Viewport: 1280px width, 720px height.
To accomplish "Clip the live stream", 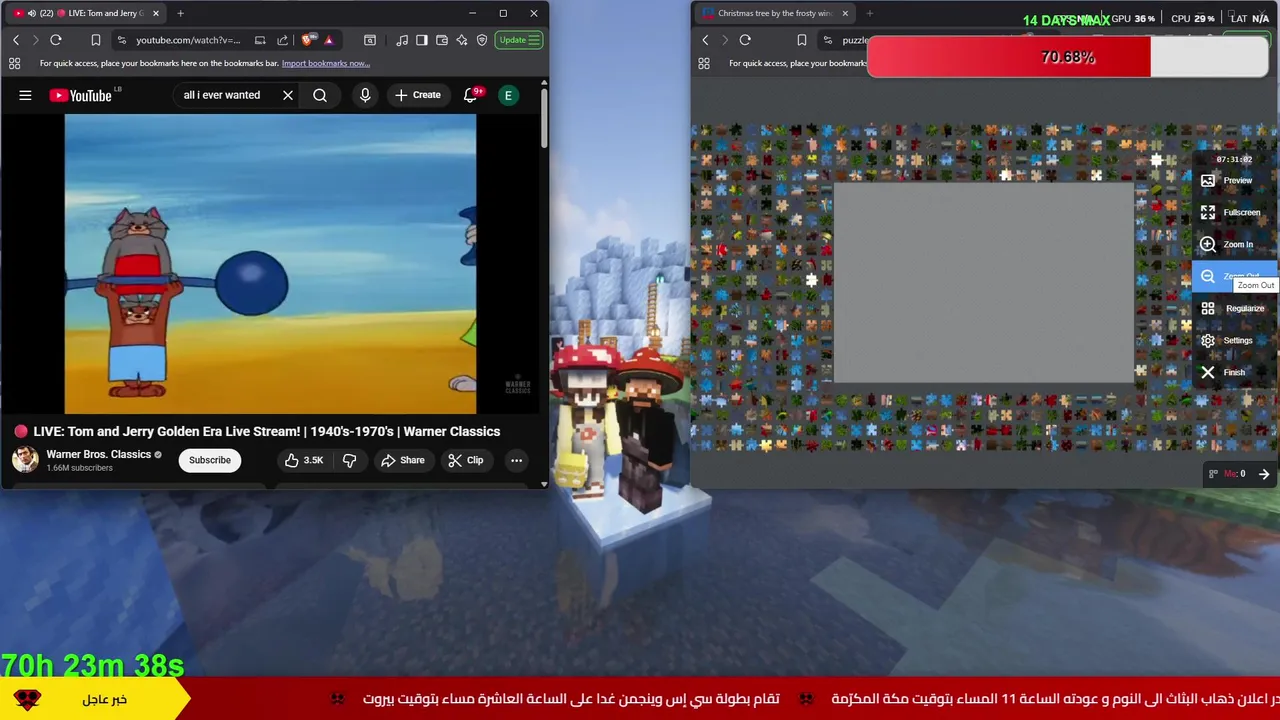I will point(466,460).
